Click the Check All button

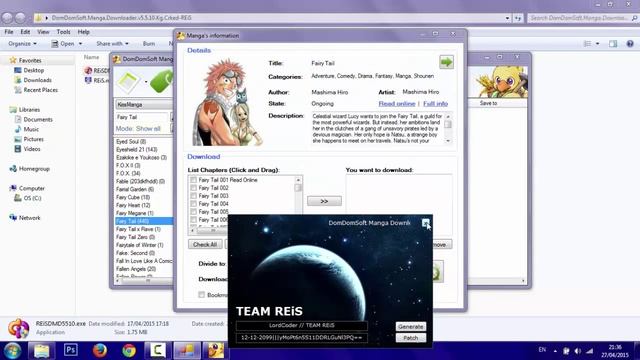pos(205,244)
